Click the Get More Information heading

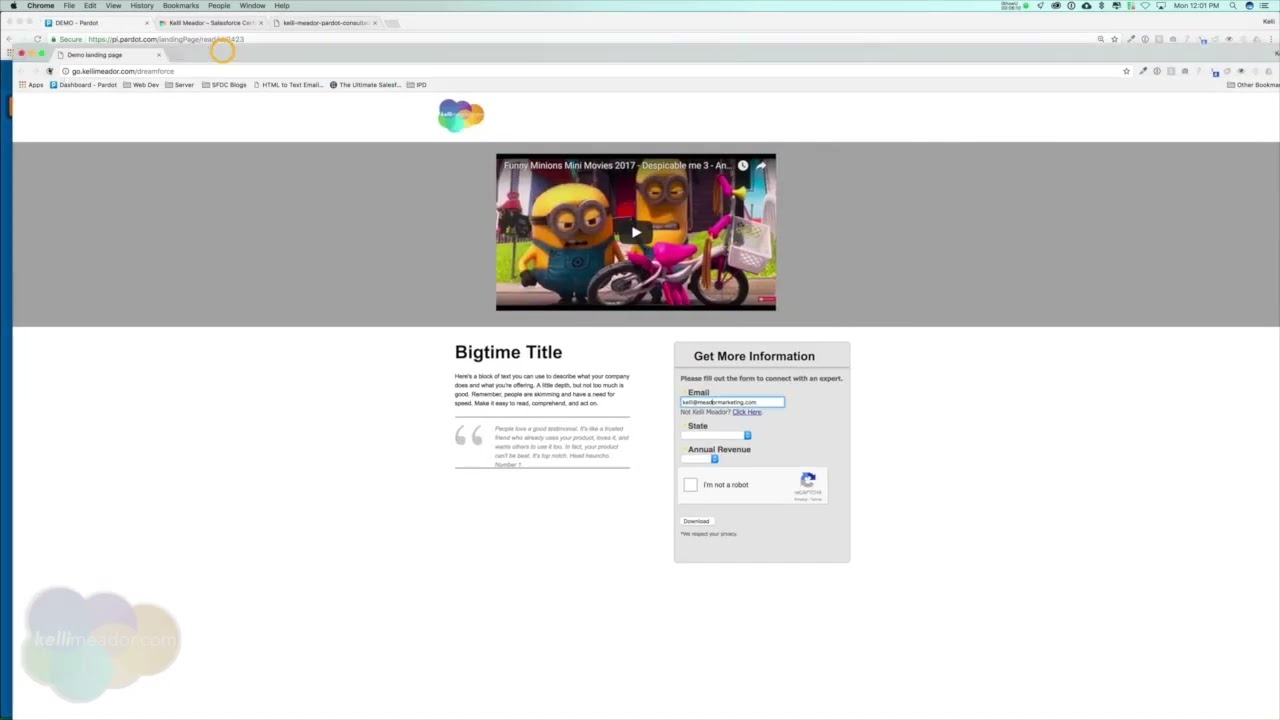pos(754,356)
